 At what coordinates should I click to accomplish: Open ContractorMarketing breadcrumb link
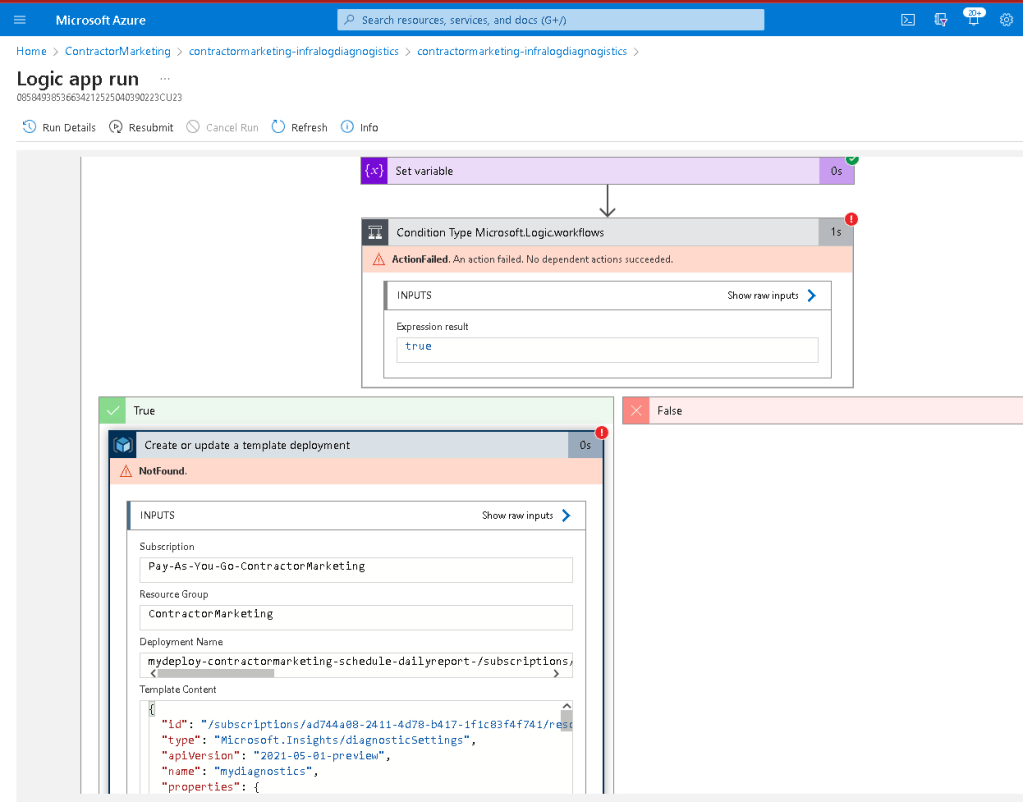[x=117, y=51]
